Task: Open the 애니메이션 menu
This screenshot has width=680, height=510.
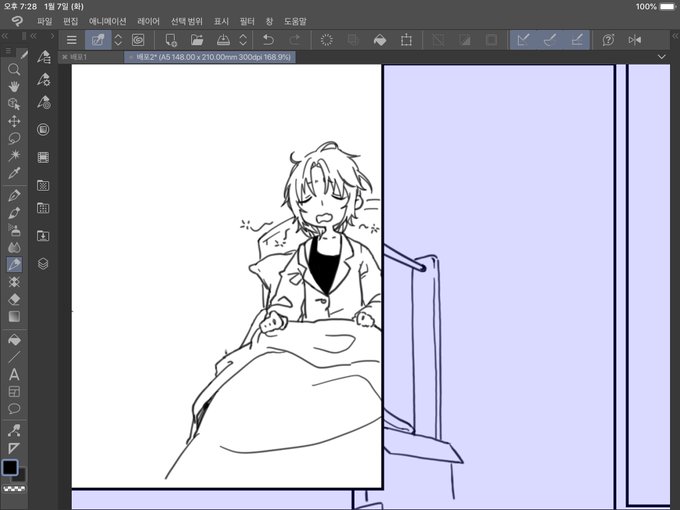Action: click(x=108, y=21)
